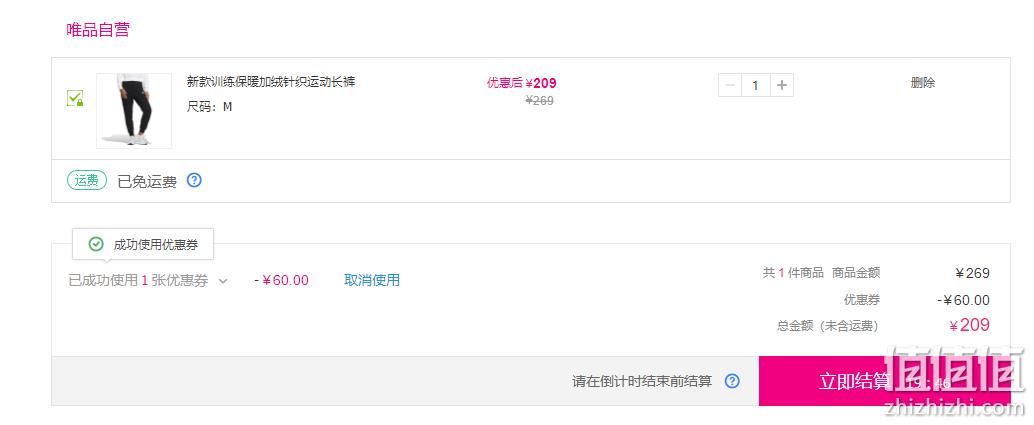Click the coupon discount amount -¥60.00
This screenshot has height=425, width=1034.
pos(282,280)
